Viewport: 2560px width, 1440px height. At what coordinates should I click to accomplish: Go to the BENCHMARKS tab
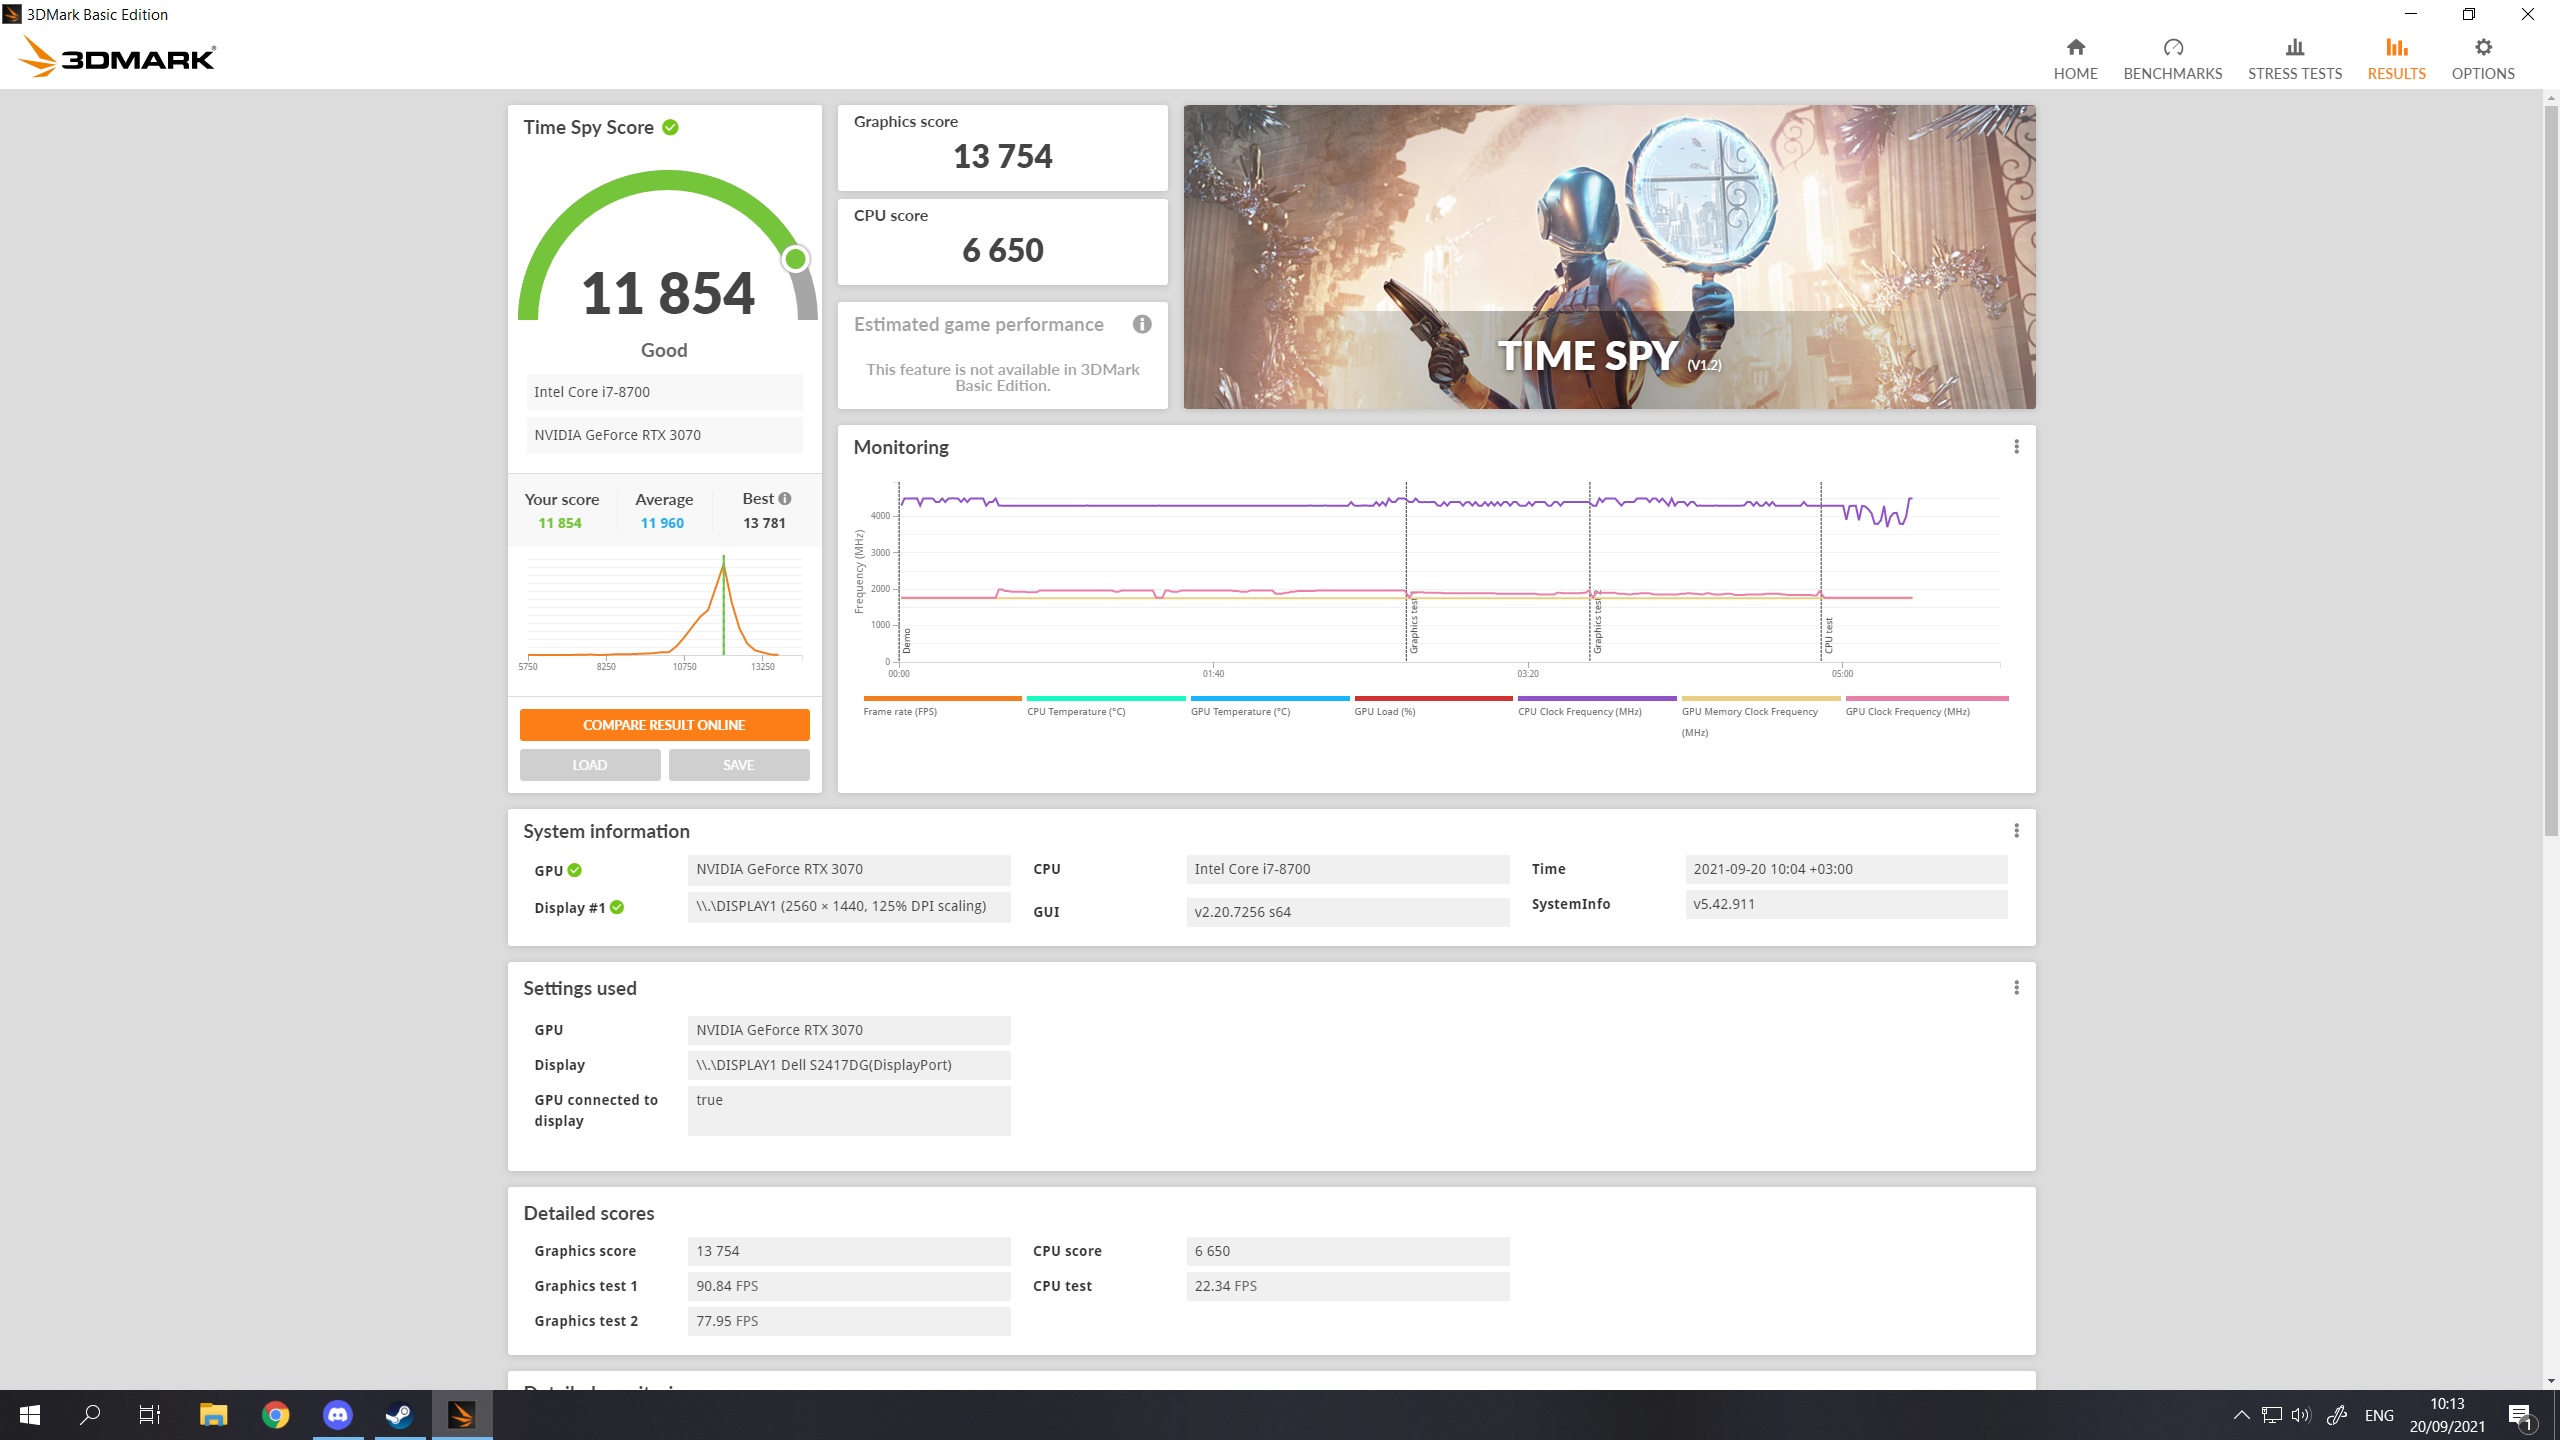point(2172,59)
